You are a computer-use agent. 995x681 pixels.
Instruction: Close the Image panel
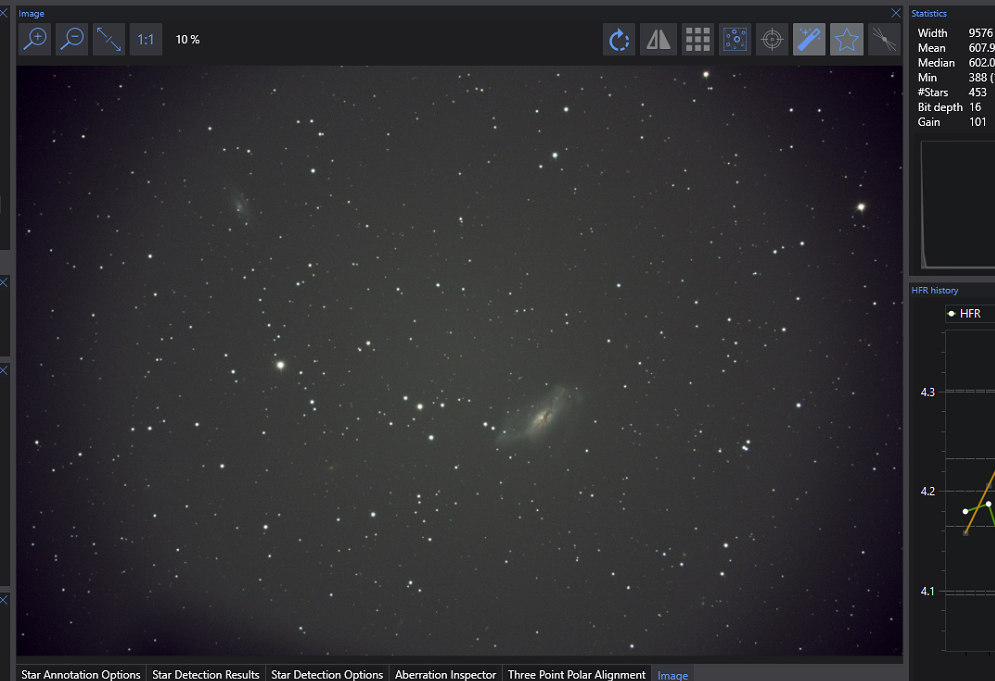click(x=895, y=13)
